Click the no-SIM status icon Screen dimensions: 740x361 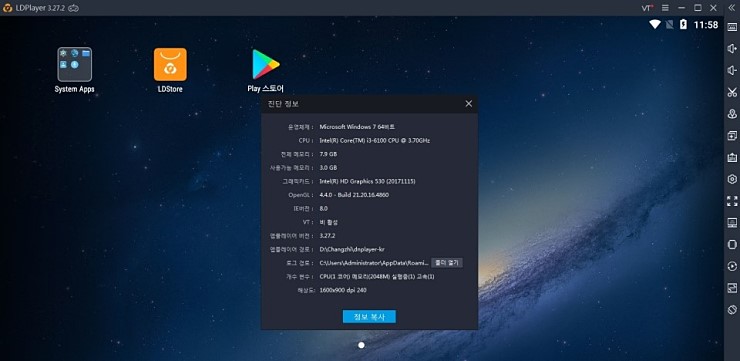tap(669, 25)
